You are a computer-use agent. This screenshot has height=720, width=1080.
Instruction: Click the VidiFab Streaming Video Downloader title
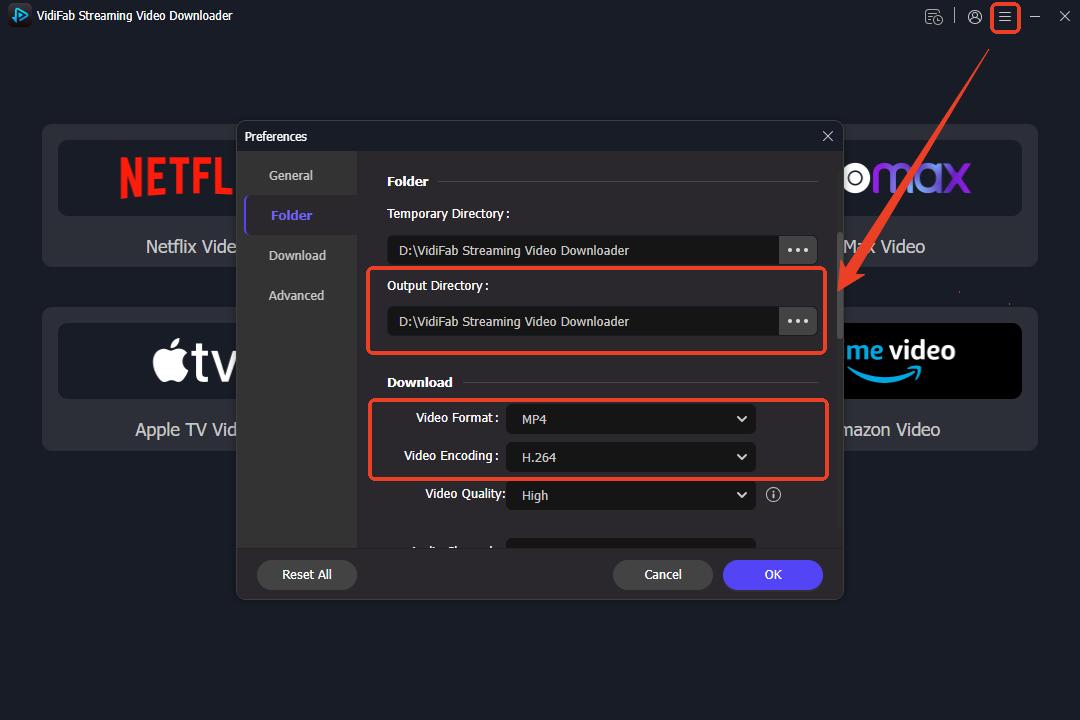tap(134, 15)
